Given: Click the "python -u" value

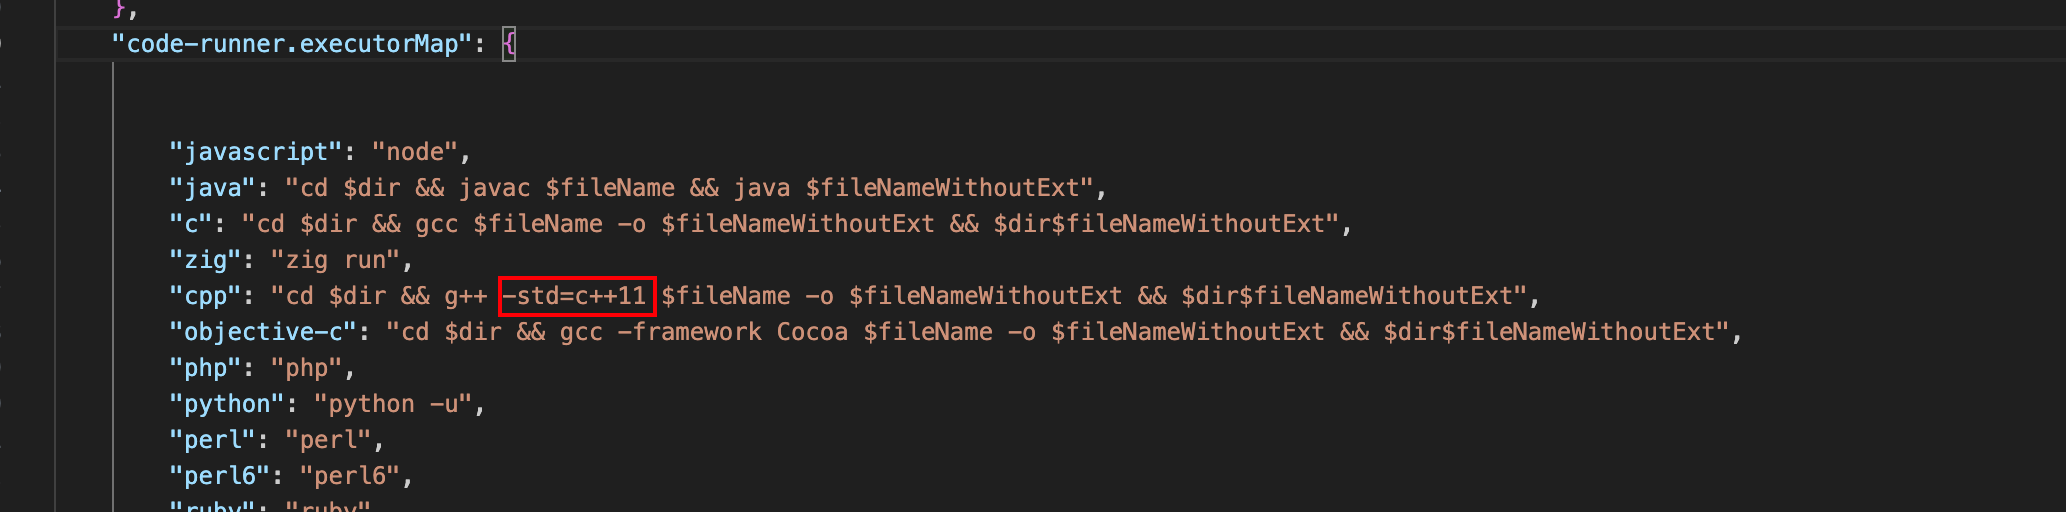Looking at the screenshot, I should pyautogui.click(x=393, y=404).
